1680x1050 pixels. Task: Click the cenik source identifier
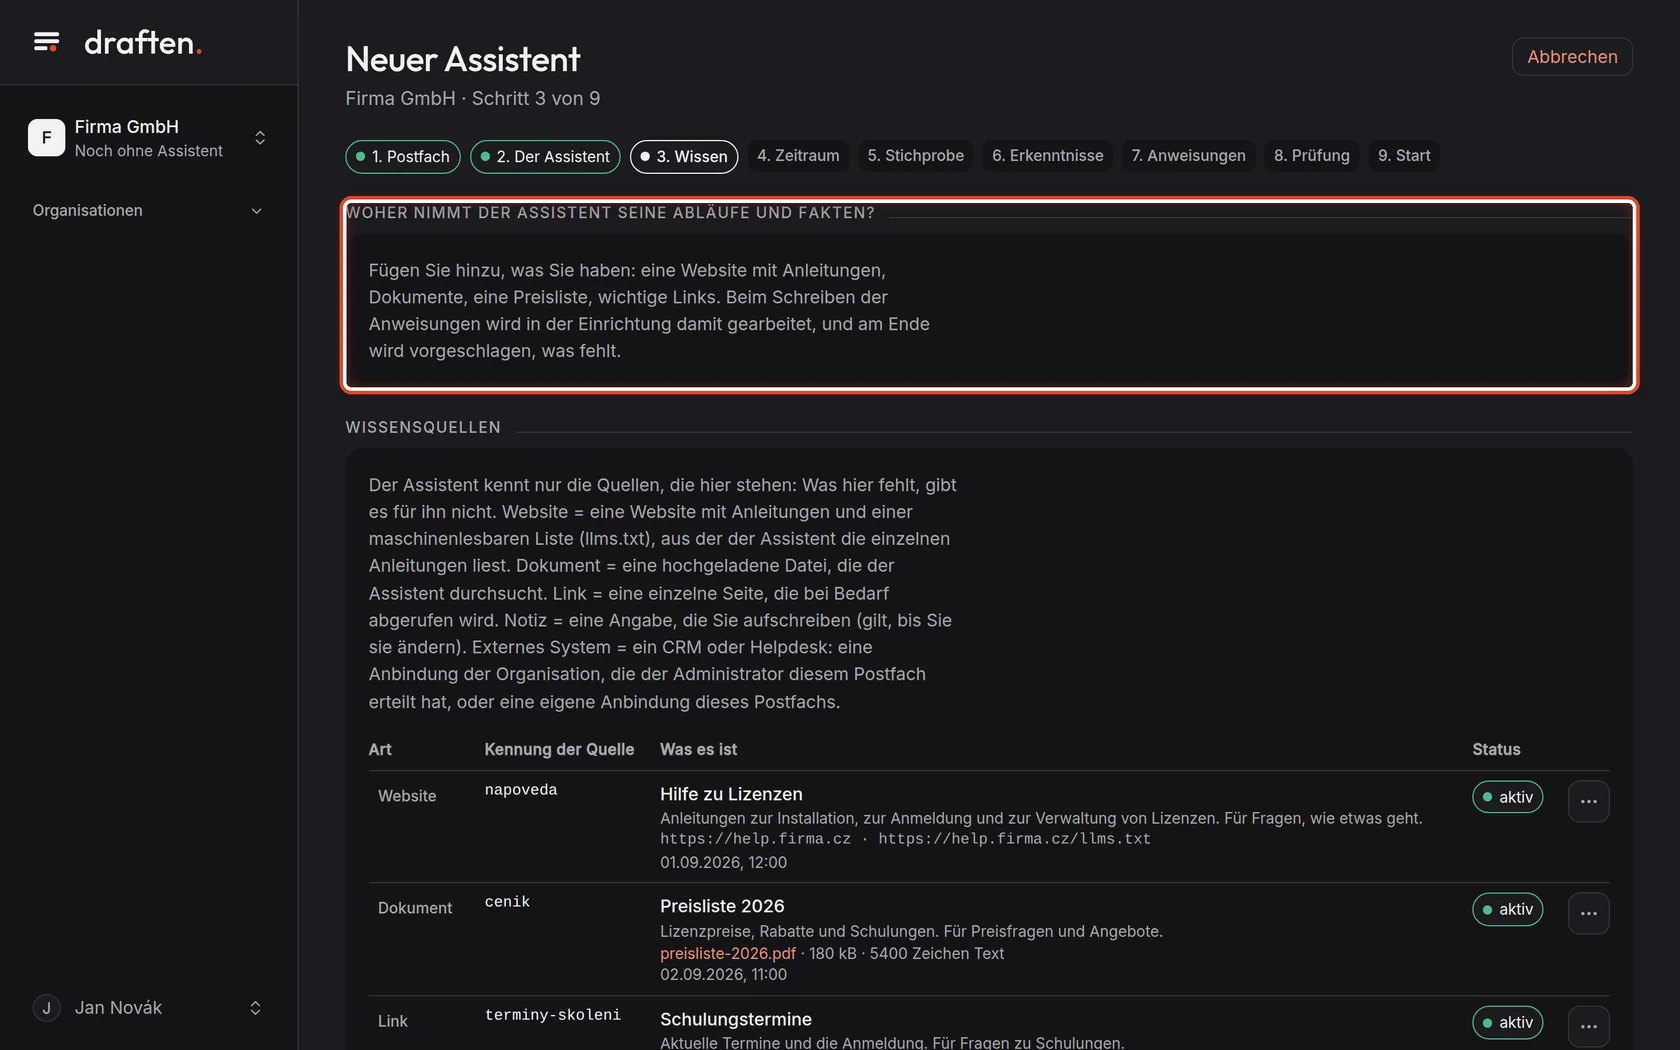(507, 902)
